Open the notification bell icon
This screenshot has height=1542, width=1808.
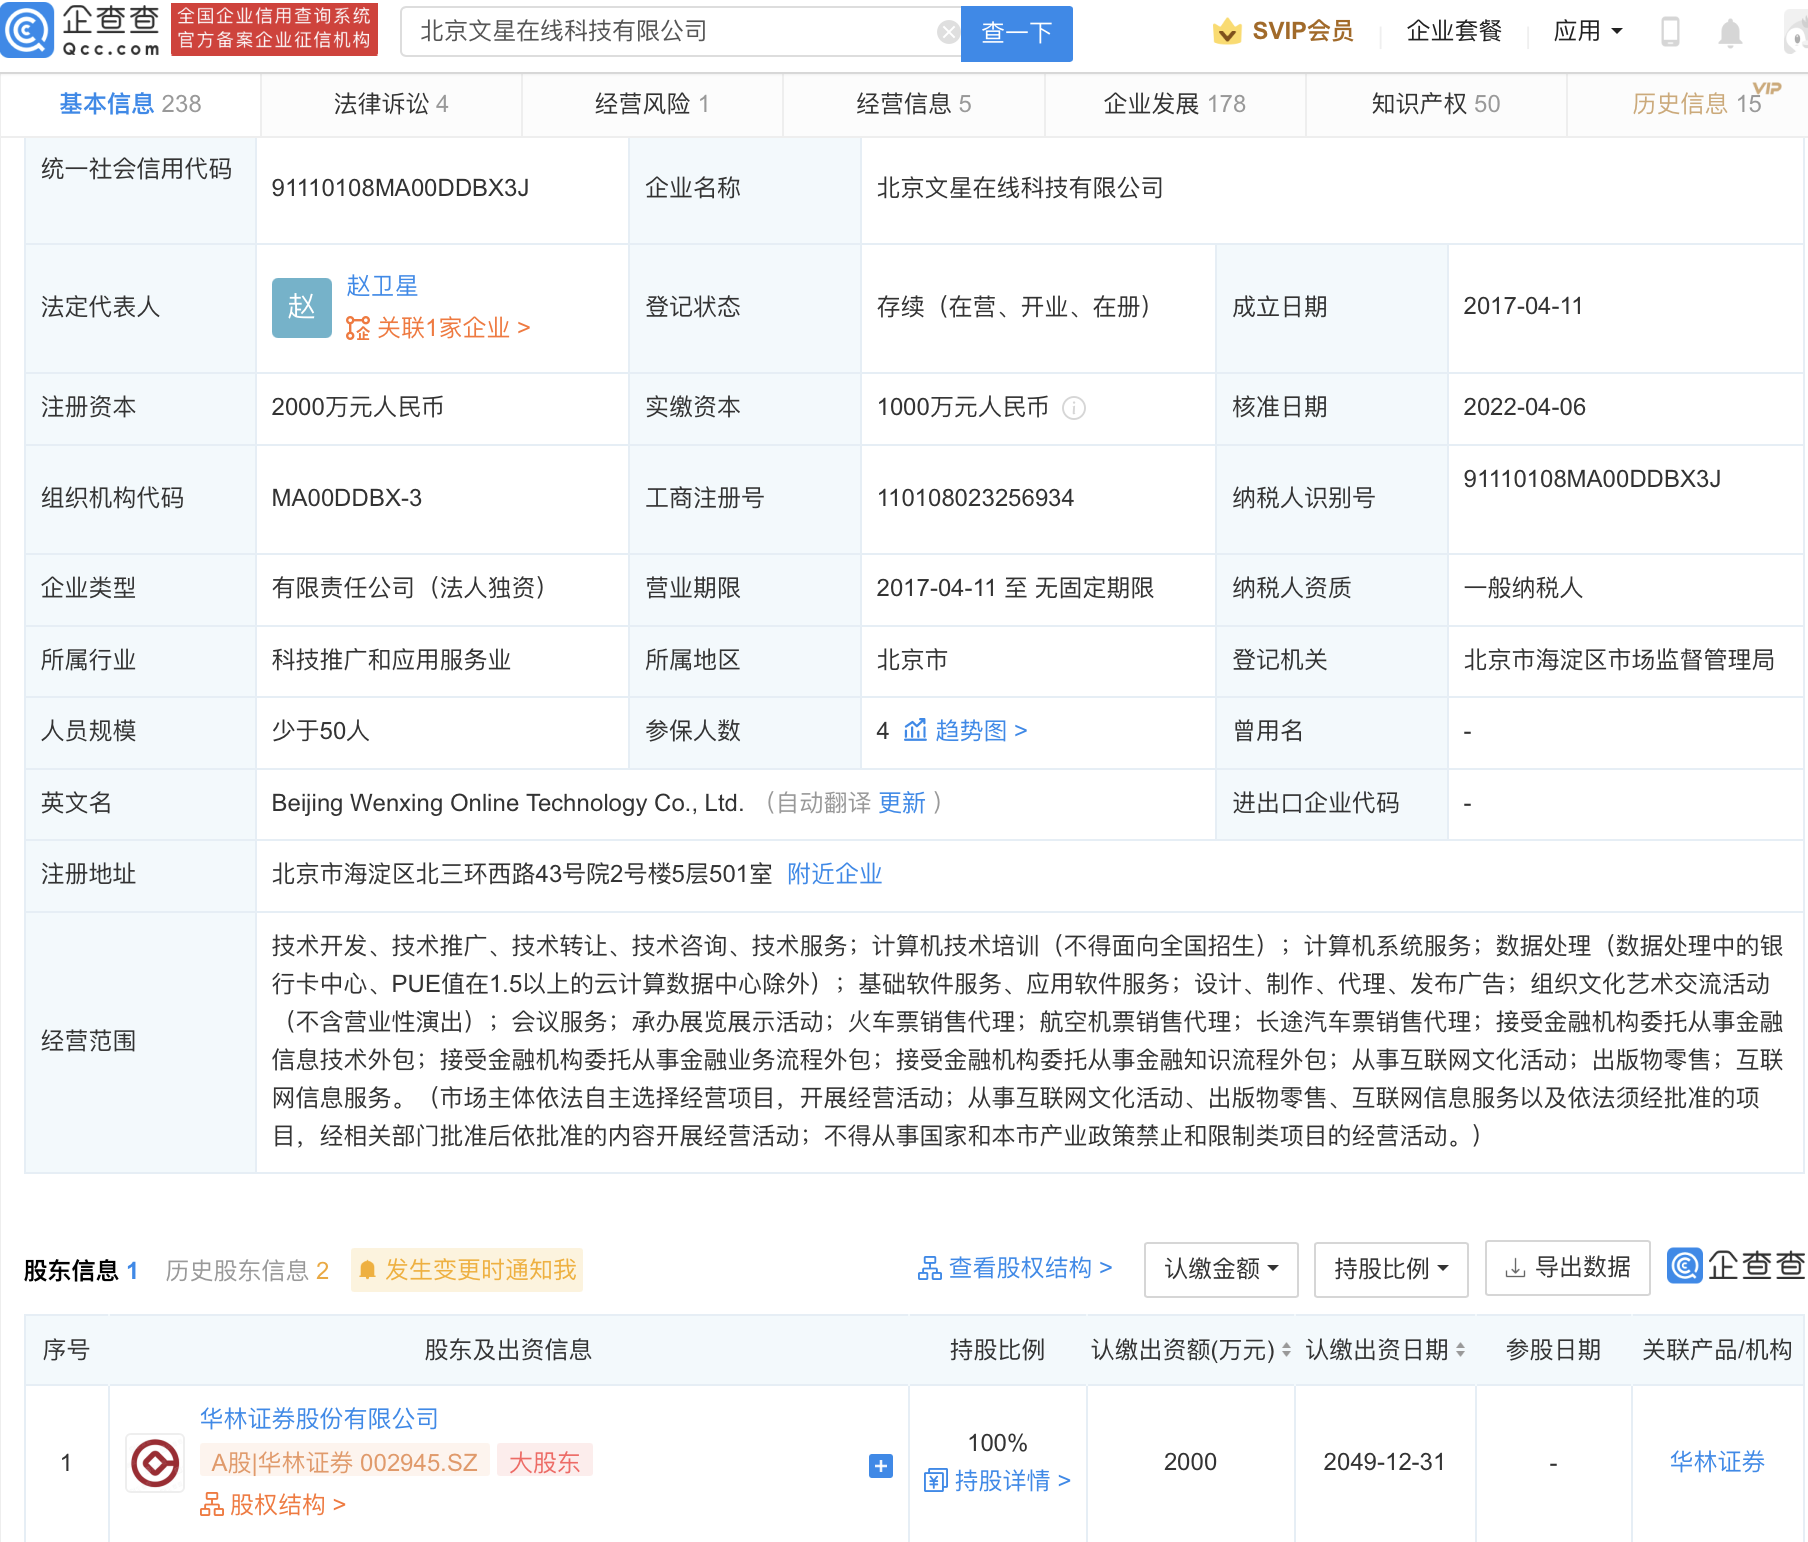(1730, 32)
